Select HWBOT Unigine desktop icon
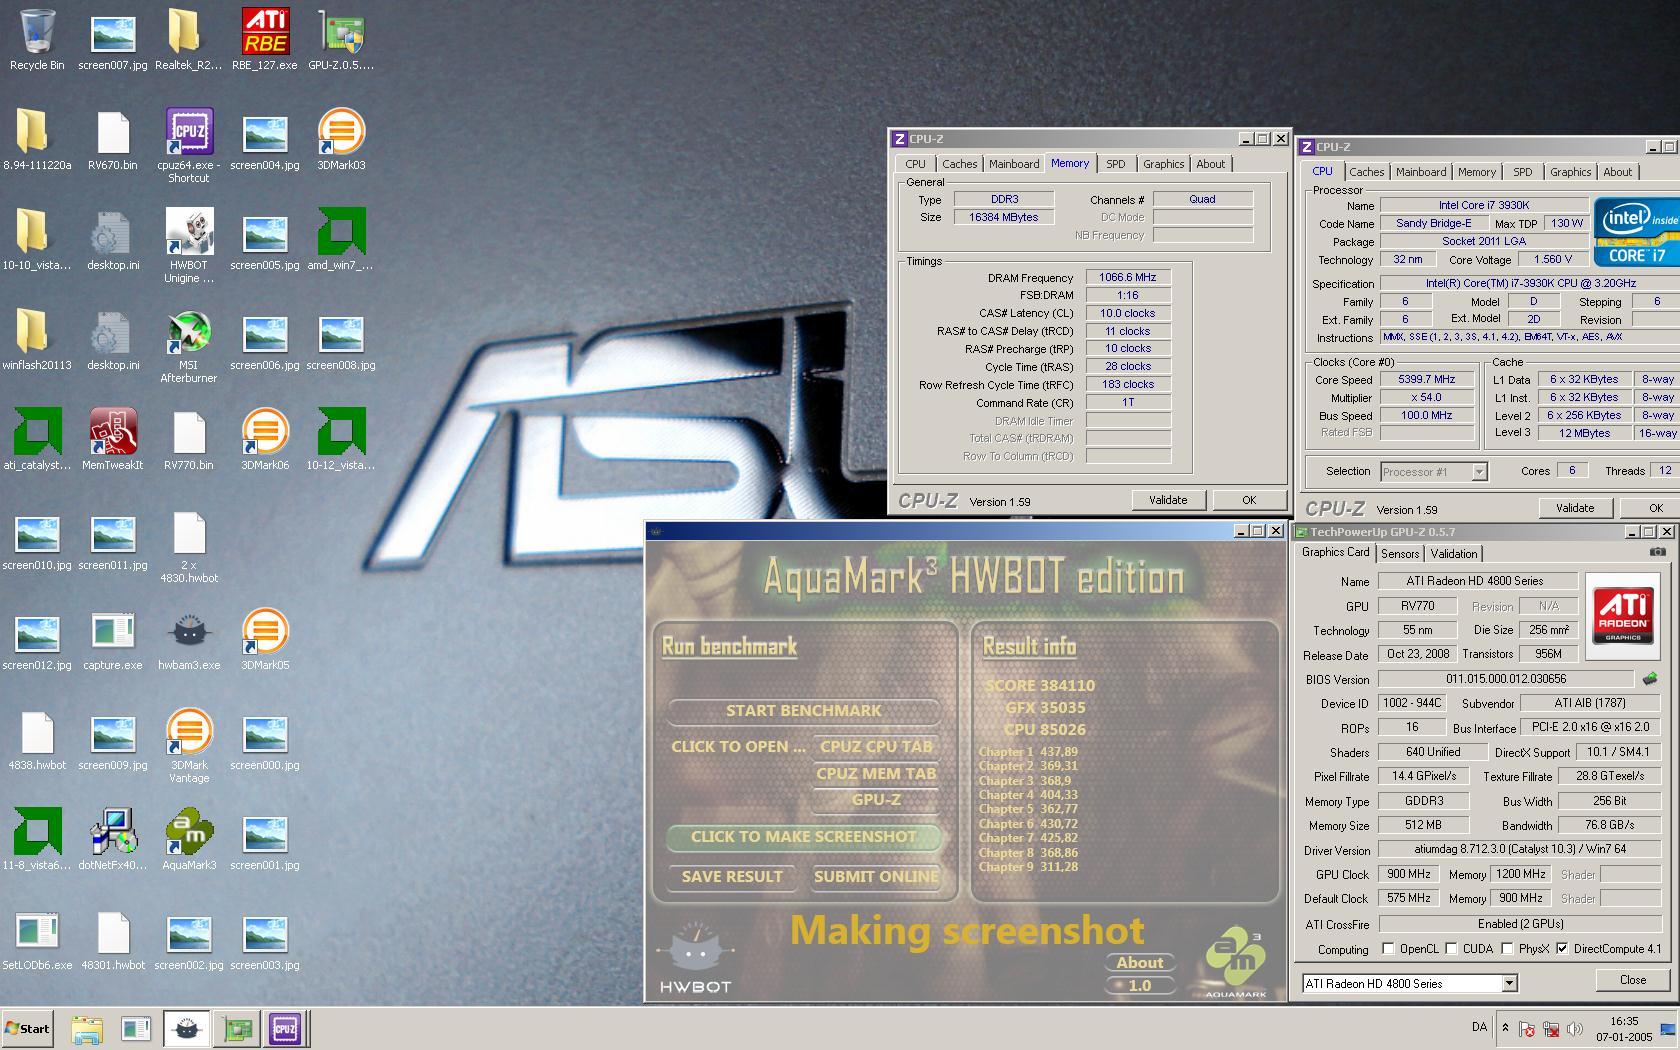The width and height of the screenshot is (1680, 1050). 189,246
